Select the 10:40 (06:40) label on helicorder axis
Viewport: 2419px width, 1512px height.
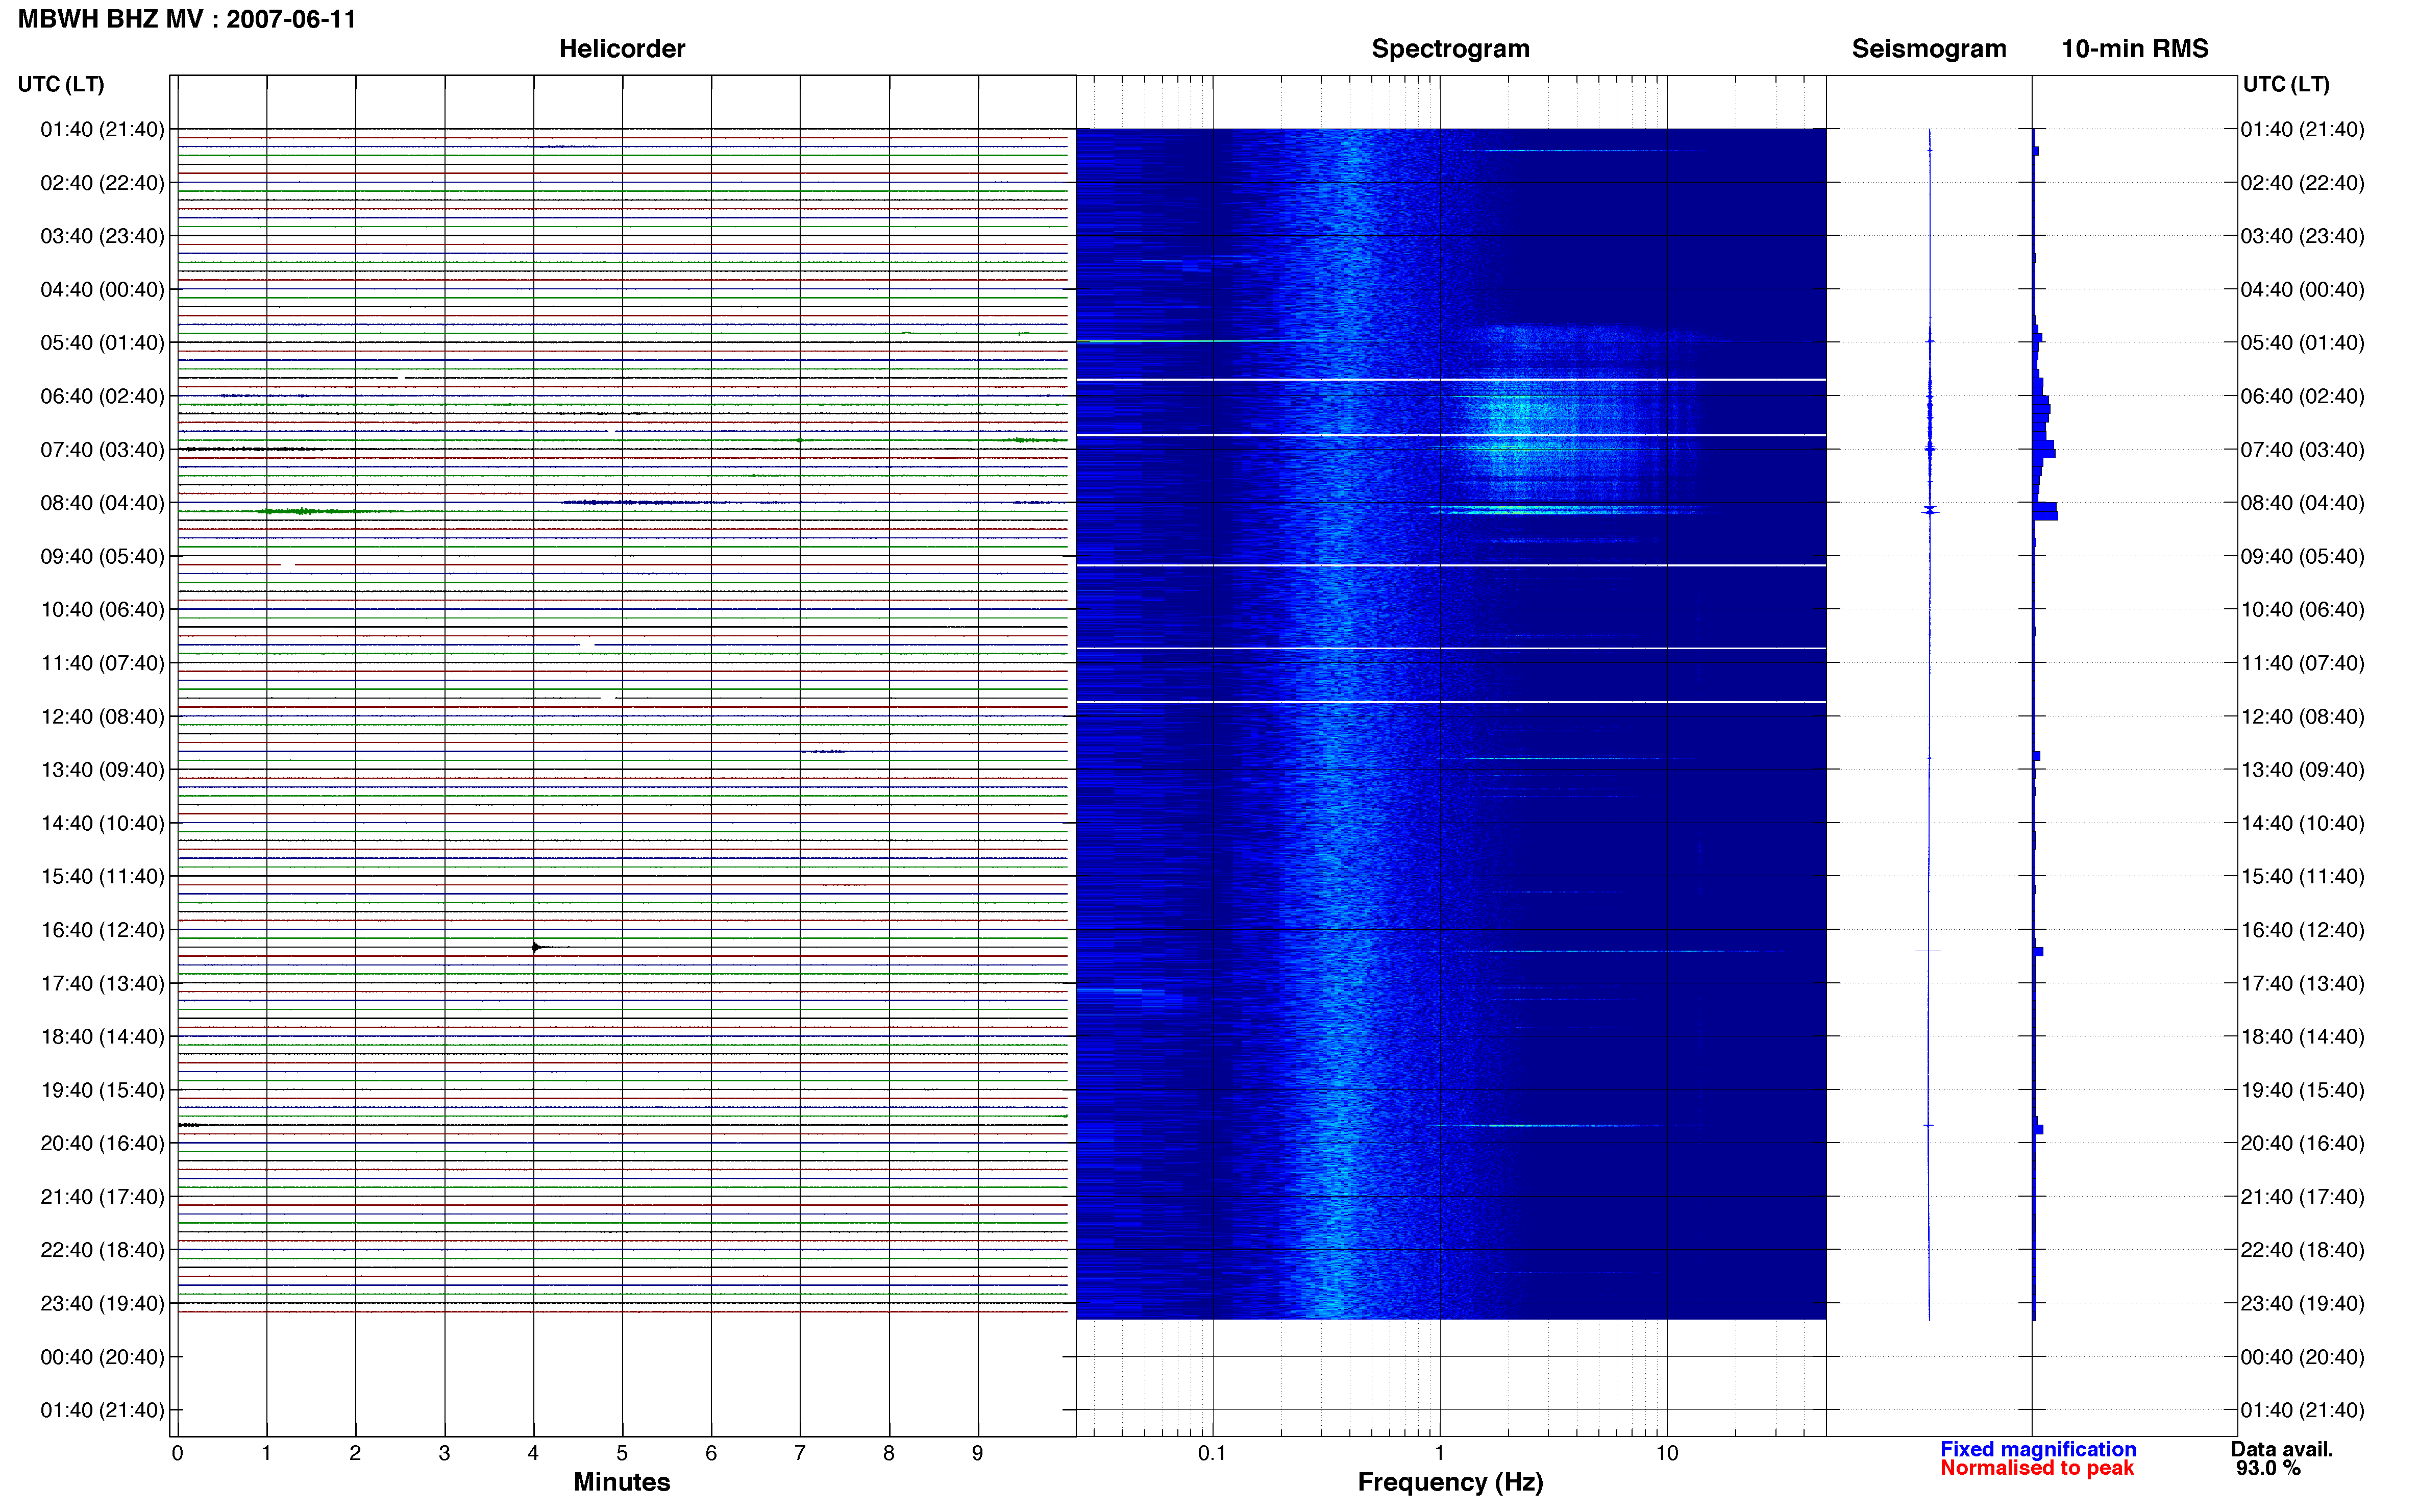pyautogui.click(x=102, y=609)
